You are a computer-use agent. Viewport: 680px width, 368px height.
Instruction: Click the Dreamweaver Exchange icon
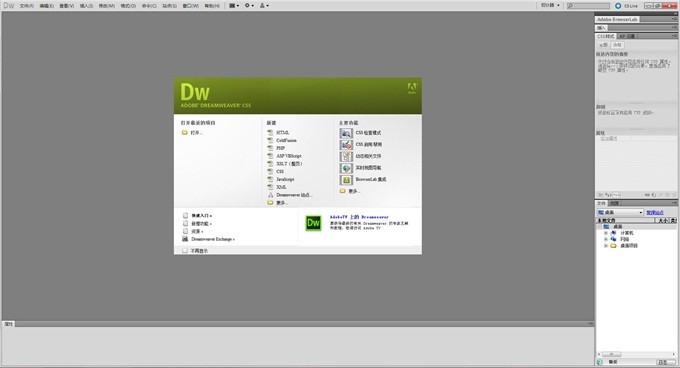[185, 239]
